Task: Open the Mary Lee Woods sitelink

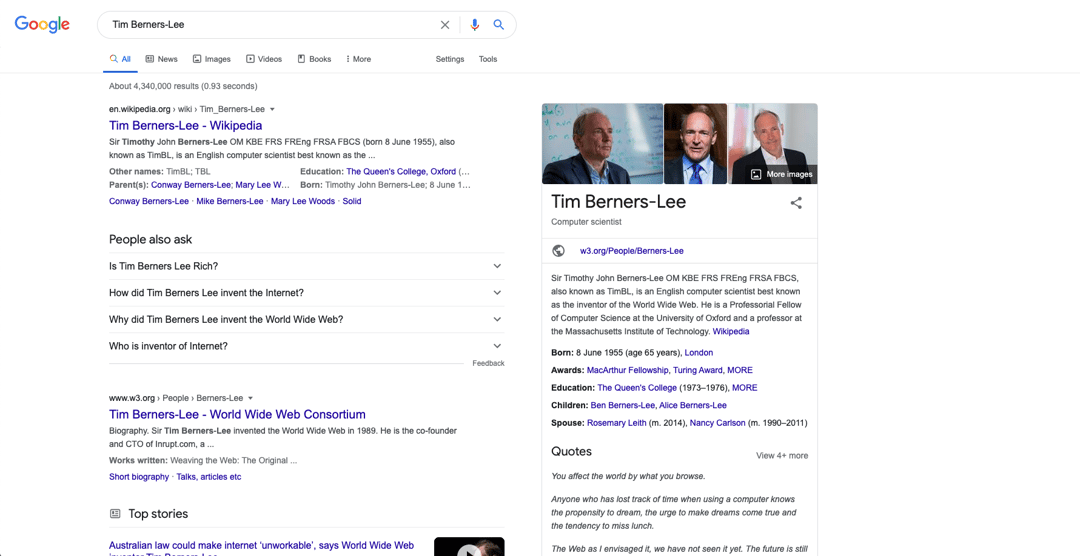Action: [x=302, y=201]
